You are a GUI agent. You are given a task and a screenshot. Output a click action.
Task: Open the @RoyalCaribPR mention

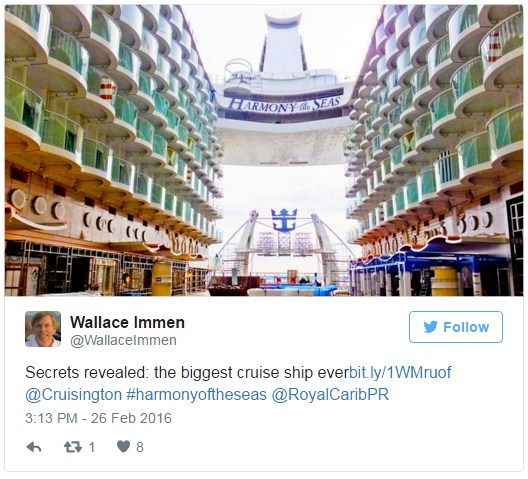pos(330,394)
